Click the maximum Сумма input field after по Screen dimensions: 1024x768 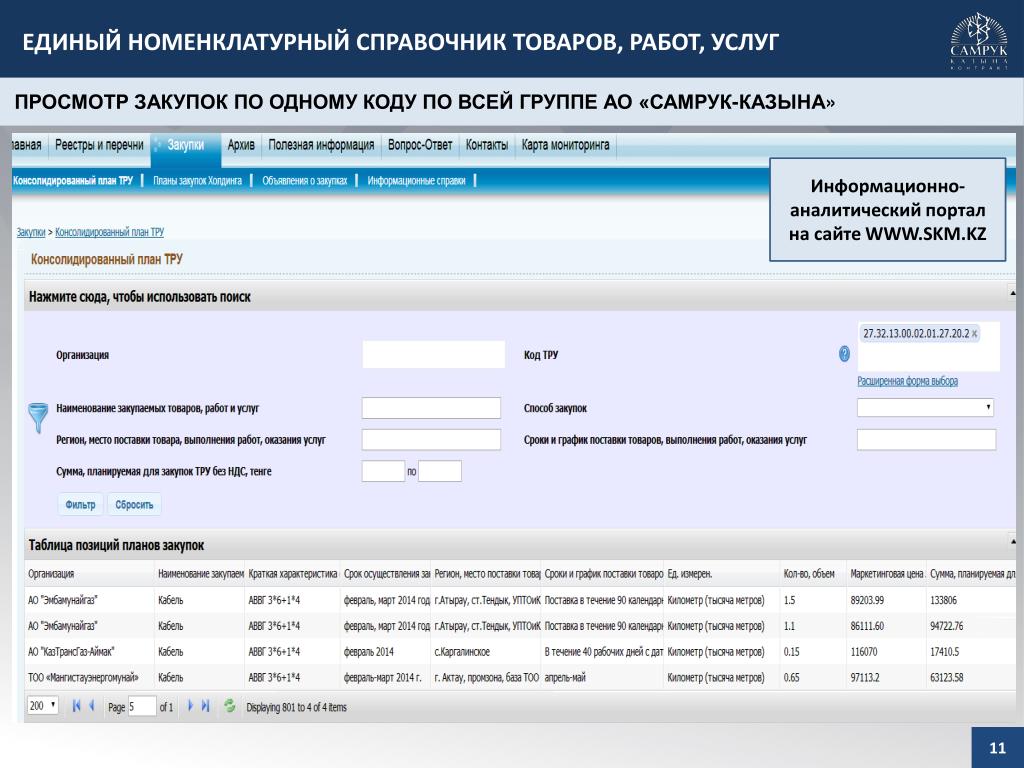pyautogui.click(x=440, y=471)
